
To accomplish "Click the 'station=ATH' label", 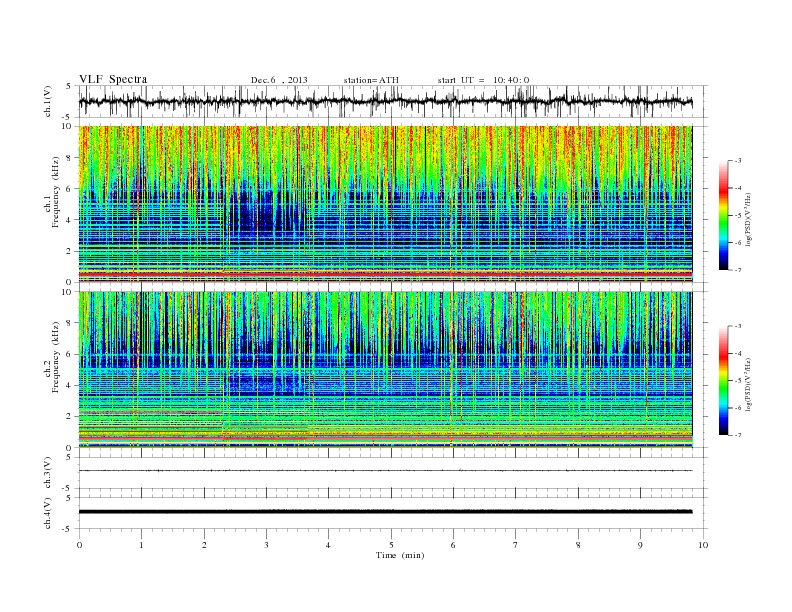I will click(371, 80).
